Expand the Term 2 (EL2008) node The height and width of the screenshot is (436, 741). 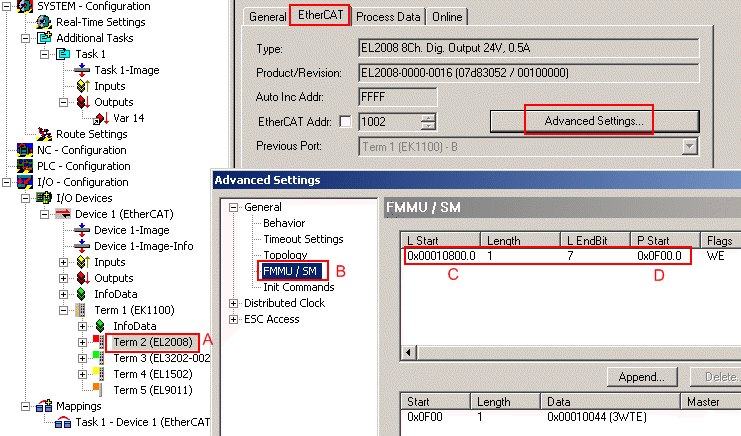pos(82,342)
